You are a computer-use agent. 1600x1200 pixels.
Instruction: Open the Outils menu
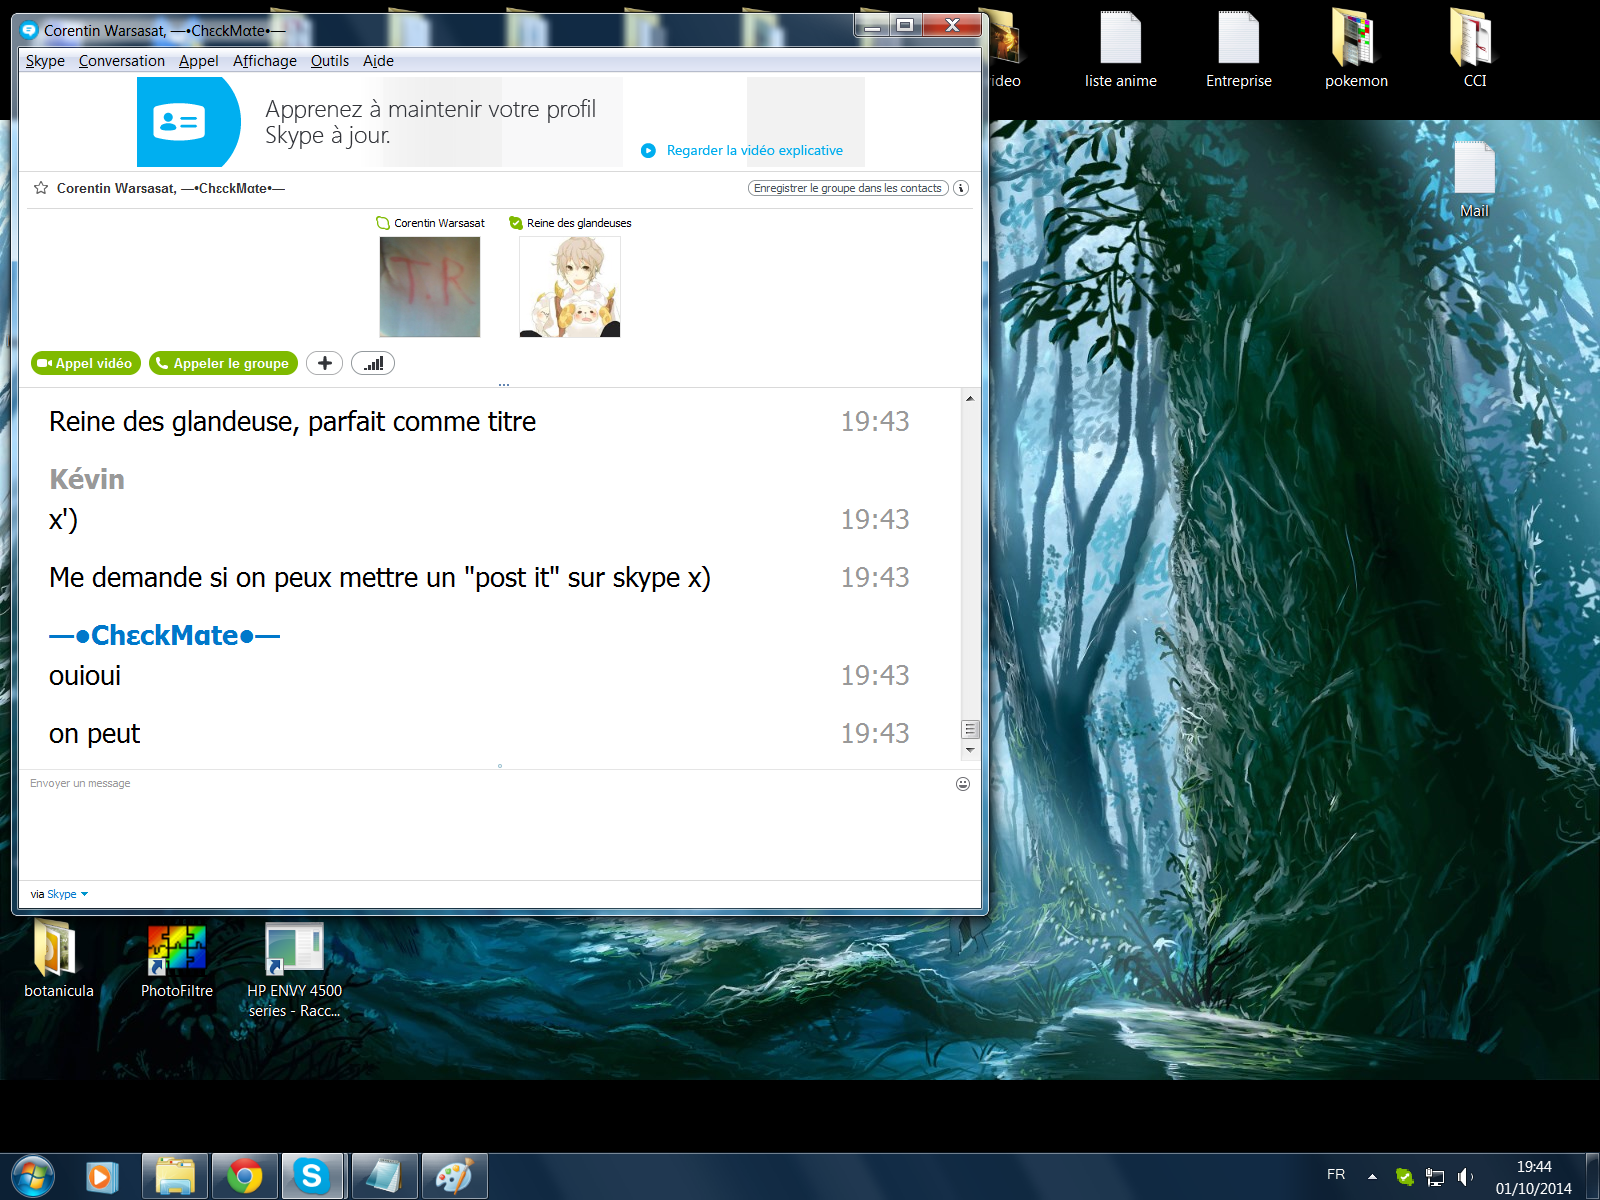330,61
